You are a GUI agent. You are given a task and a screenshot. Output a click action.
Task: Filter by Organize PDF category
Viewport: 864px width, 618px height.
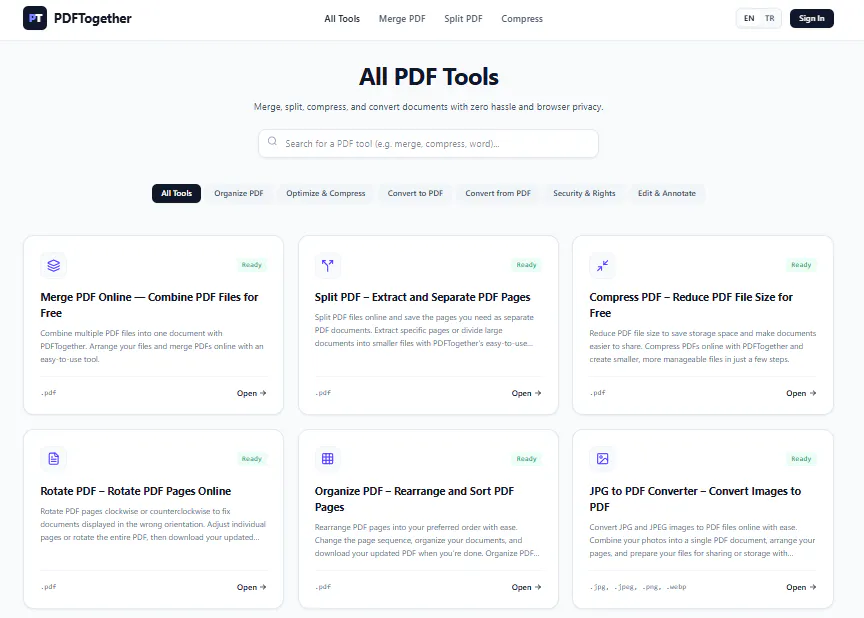click(239, 193)
